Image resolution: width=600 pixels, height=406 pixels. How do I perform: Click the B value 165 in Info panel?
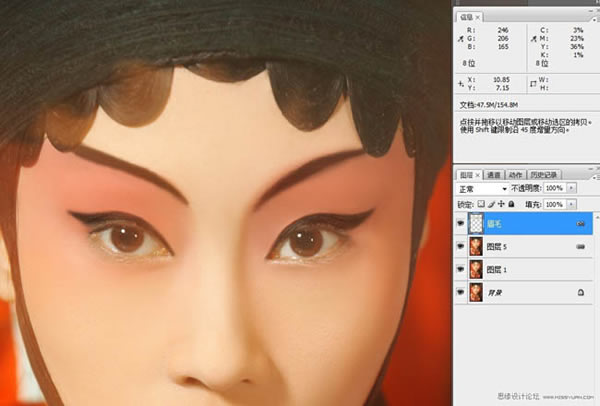[503, 47]
